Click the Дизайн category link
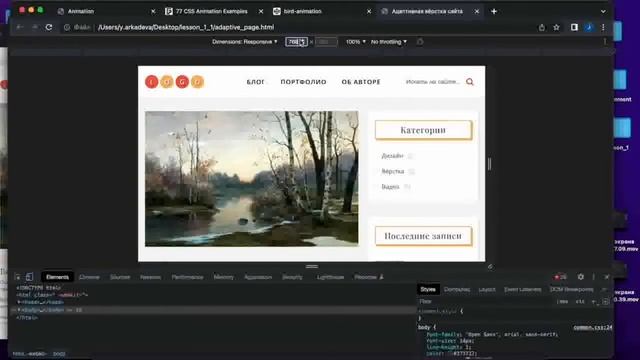This screenshot has height=360, width=640. tap(392, 156)
